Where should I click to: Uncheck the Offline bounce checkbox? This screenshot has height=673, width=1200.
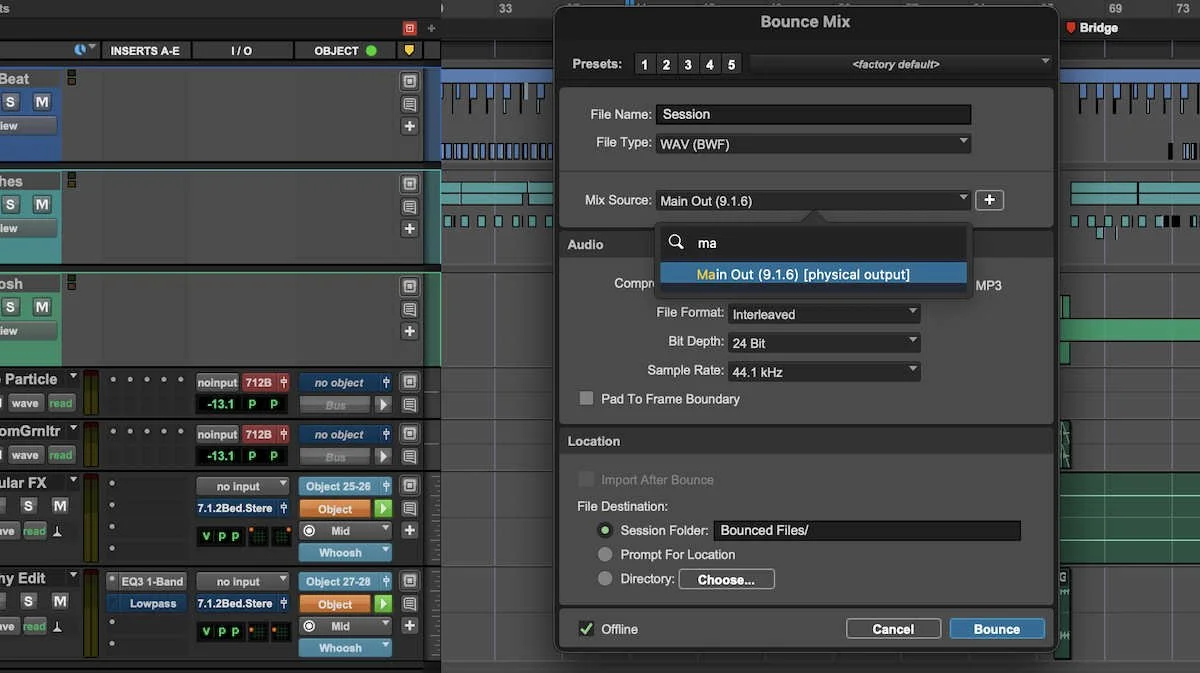click(585, 629)
